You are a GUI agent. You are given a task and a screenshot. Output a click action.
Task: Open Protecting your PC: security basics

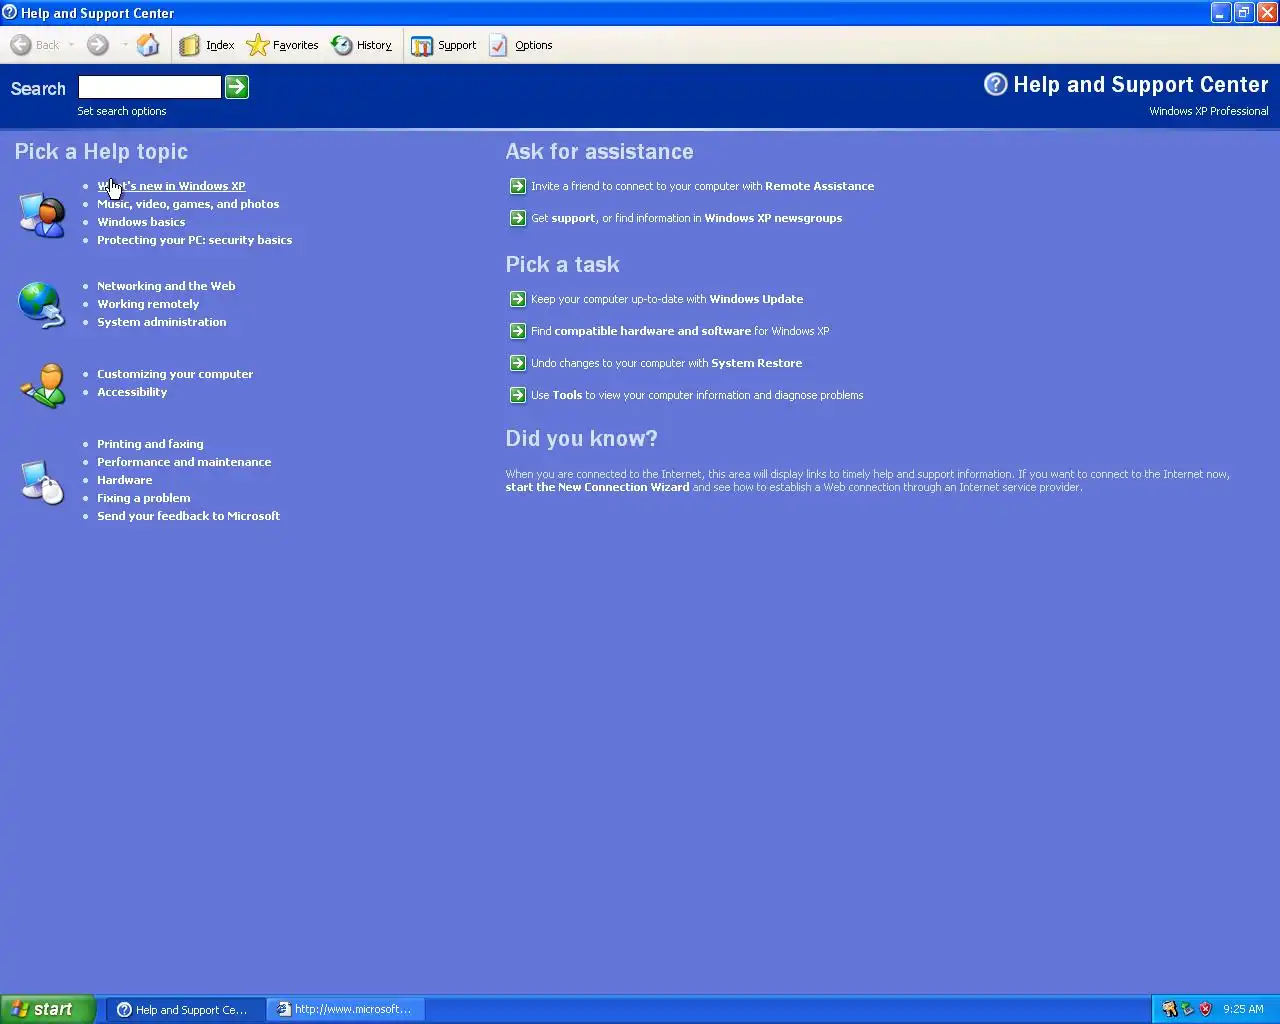[194, 240]
